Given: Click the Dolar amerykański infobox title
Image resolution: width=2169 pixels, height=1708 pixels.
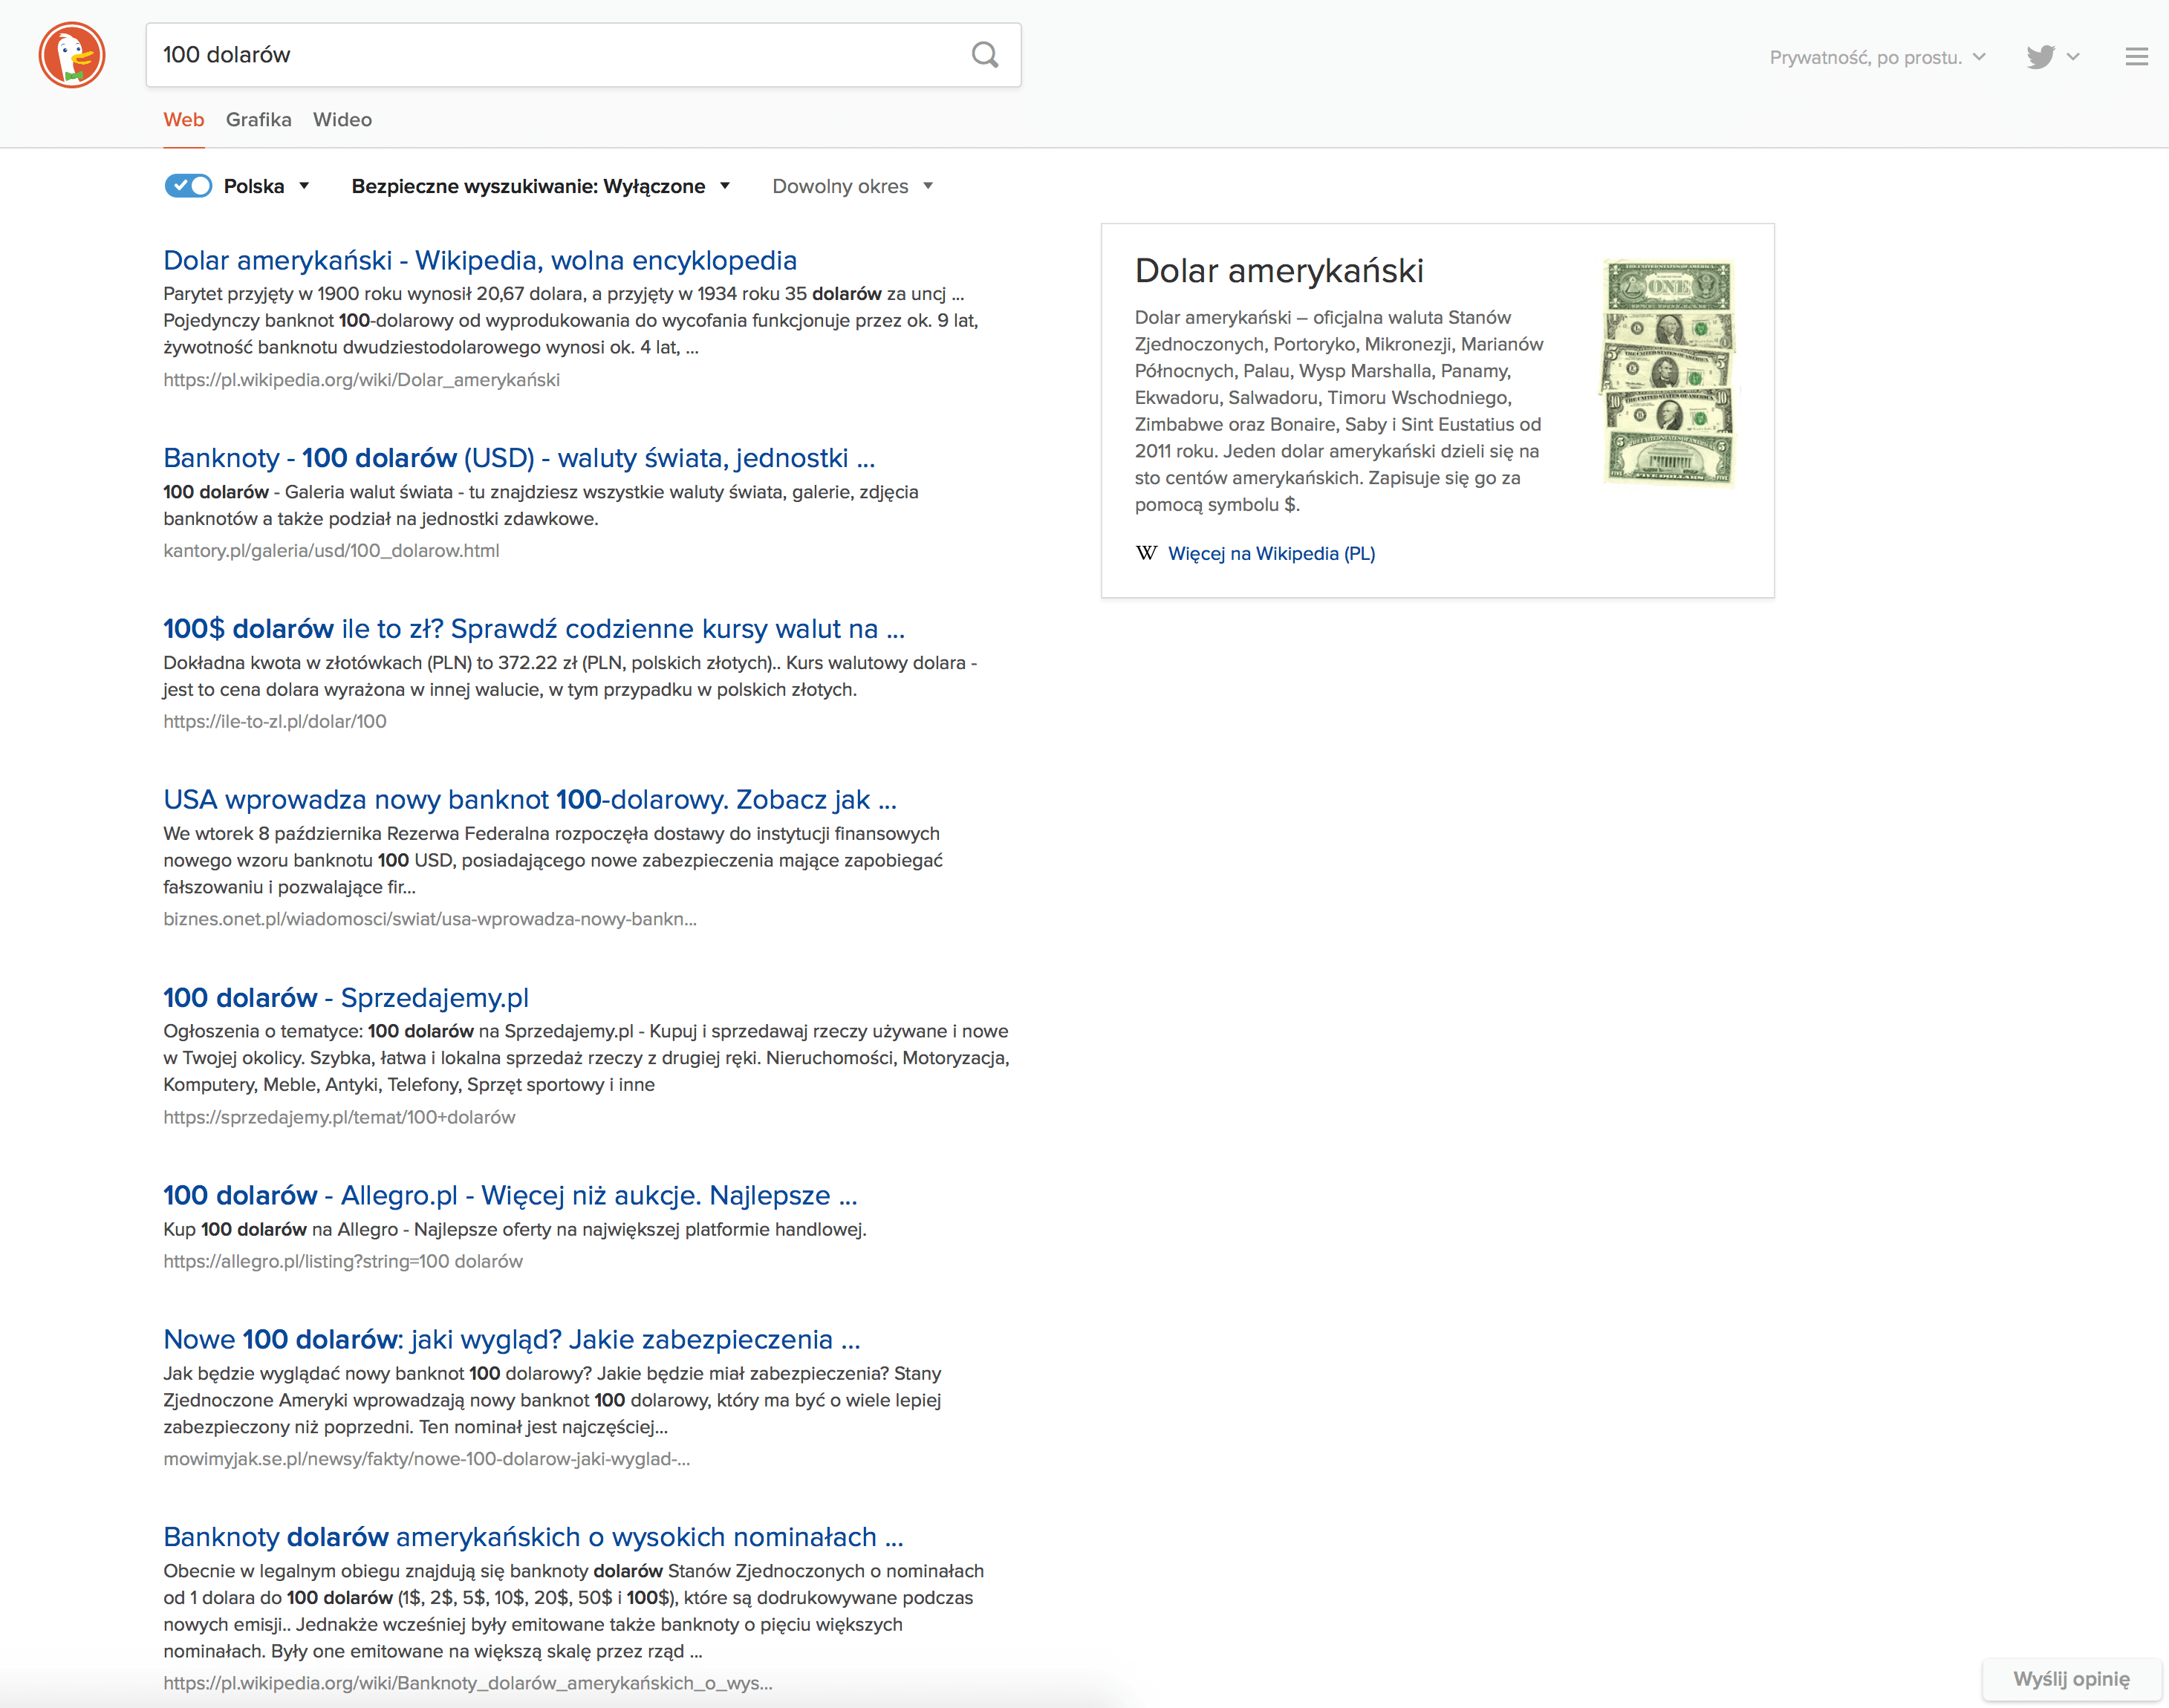Looking at the screenshot, I should pyautogui.click(x=1279, y=271).
